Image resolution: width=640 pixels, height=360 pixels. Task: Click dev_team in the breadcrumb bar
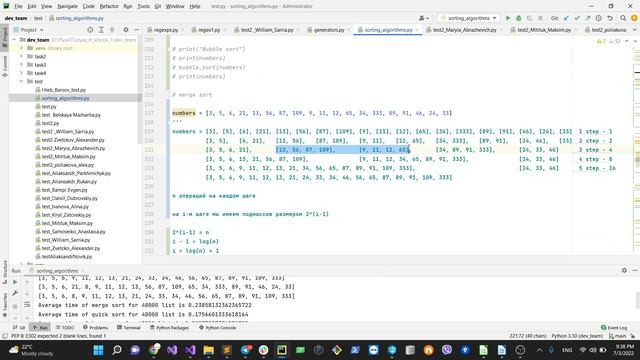coord(16,18)
